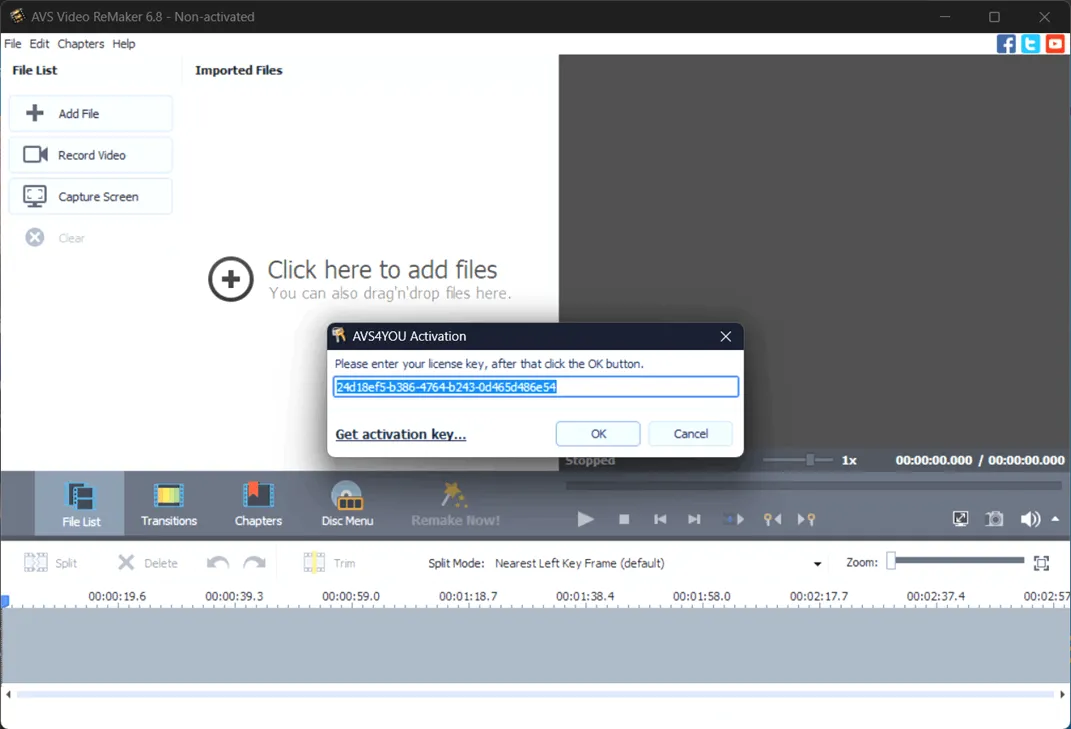Image resolution: width=1071 pixels, height=729 pixels.
Task: Mute the preview audio
Action: [1028, 518]
